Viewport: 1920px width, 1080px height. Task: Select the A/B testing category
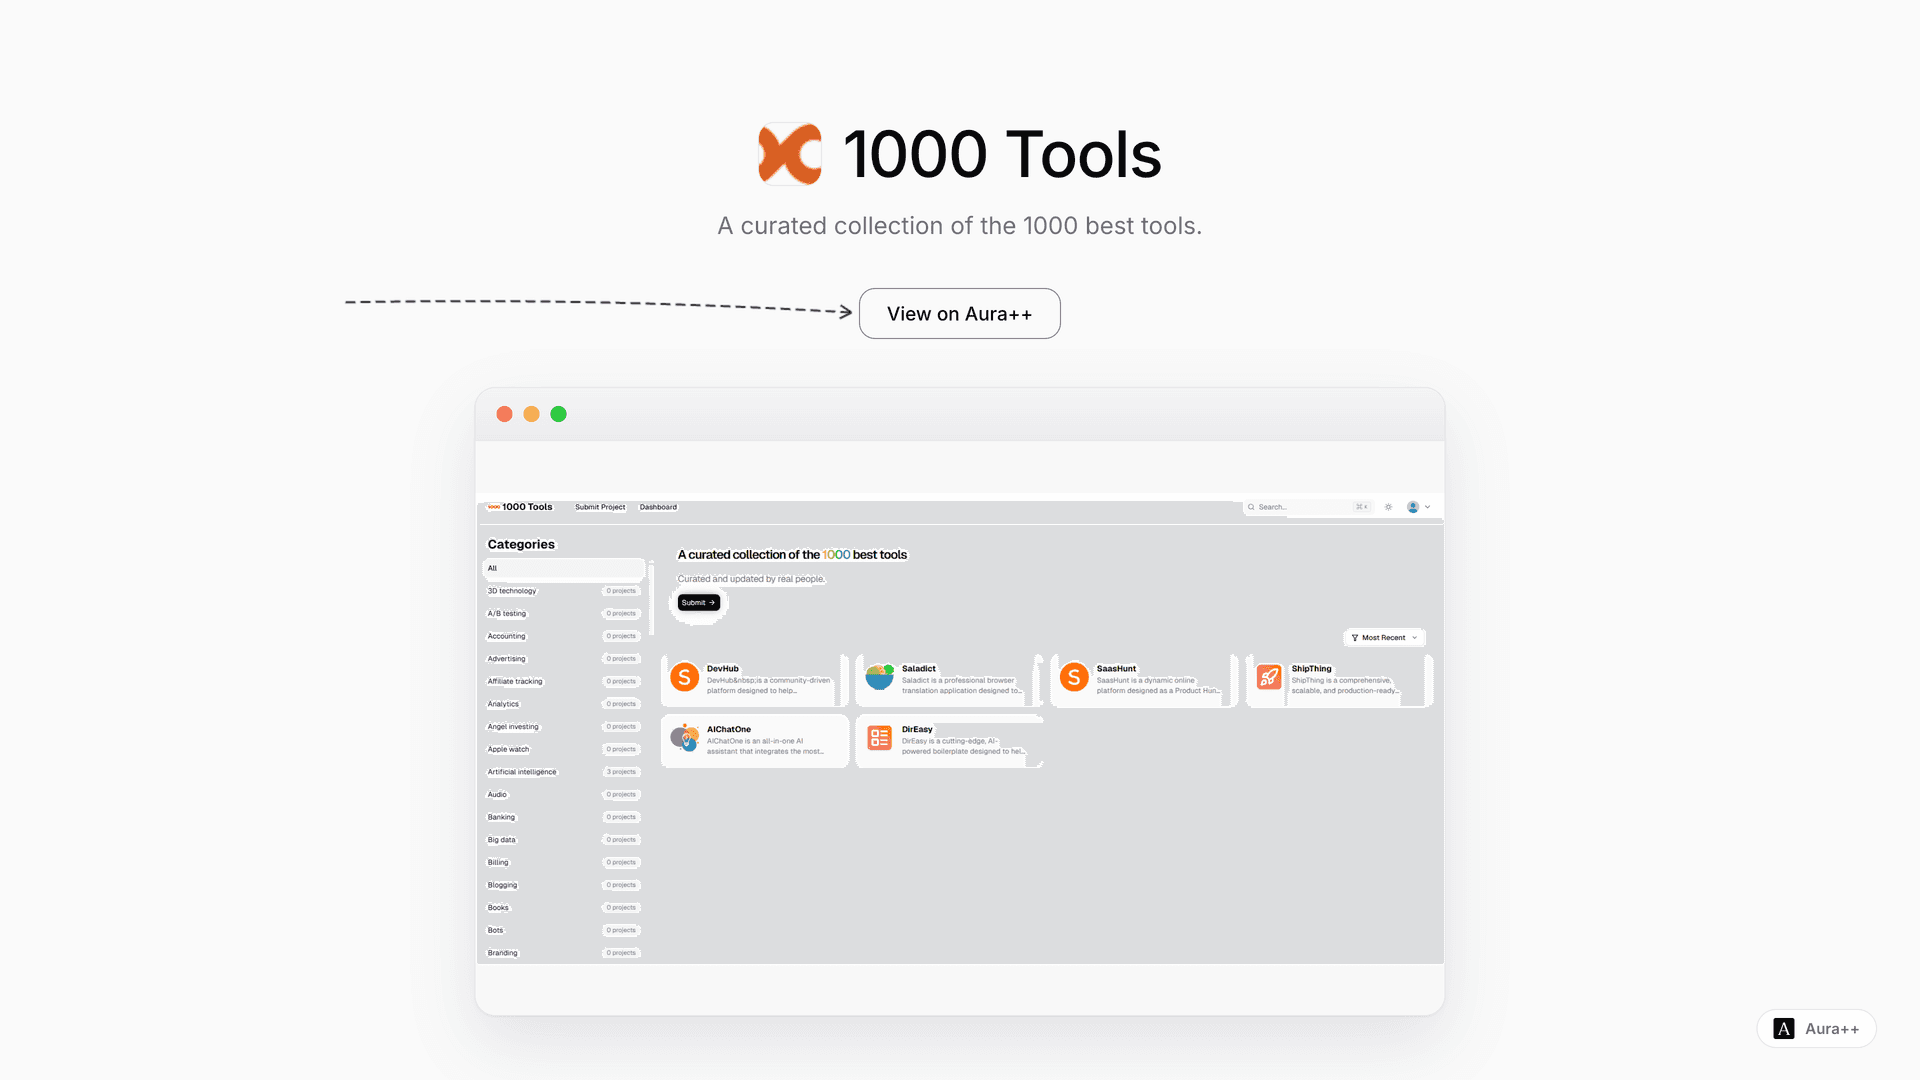(x=507, y=614)
